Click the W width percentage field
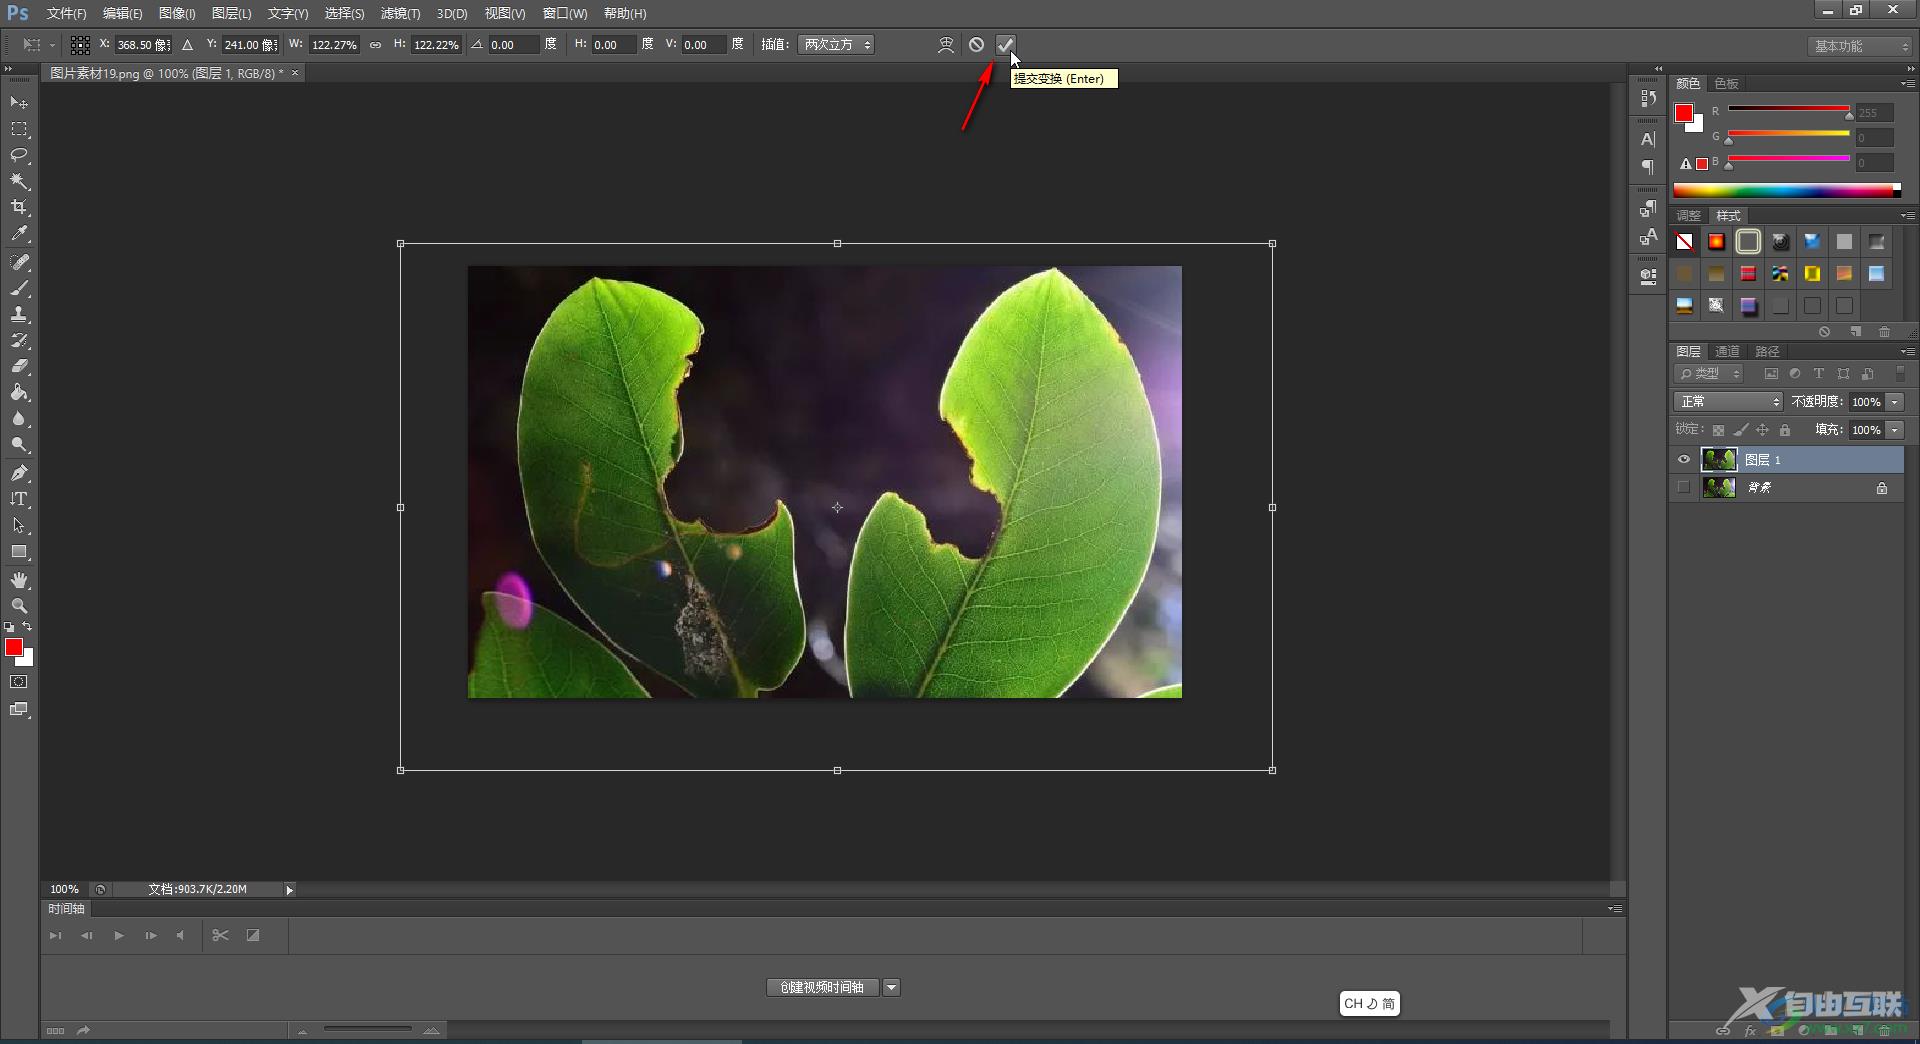 coord(334,45)
